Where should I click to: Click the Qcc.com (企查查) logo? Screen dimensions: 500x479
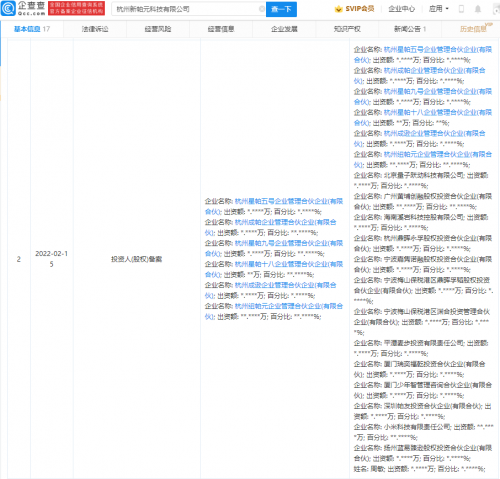[x=23, y=9]
